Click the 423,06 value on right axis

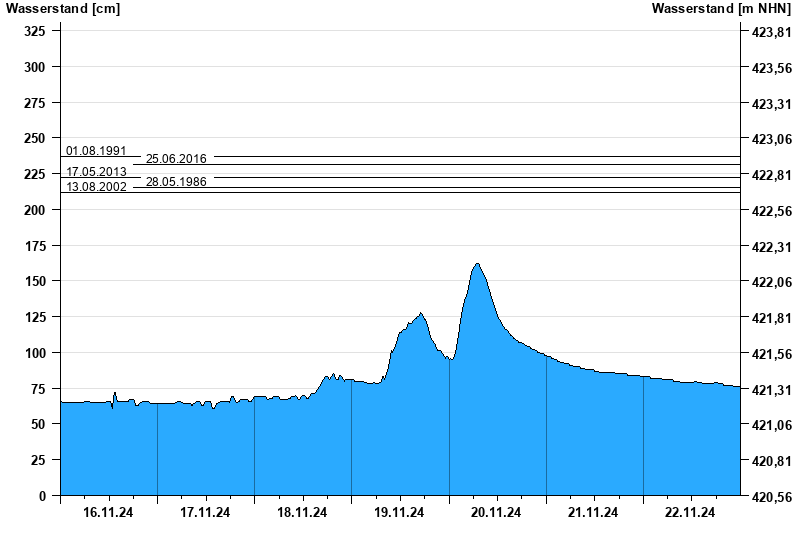click(x=772, y=139)
